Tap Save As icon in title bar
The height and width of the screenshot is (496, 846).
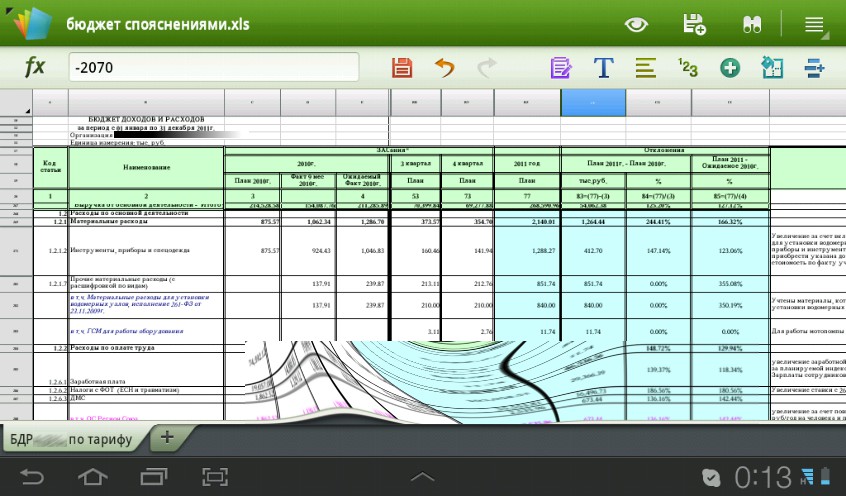(694, 24)
